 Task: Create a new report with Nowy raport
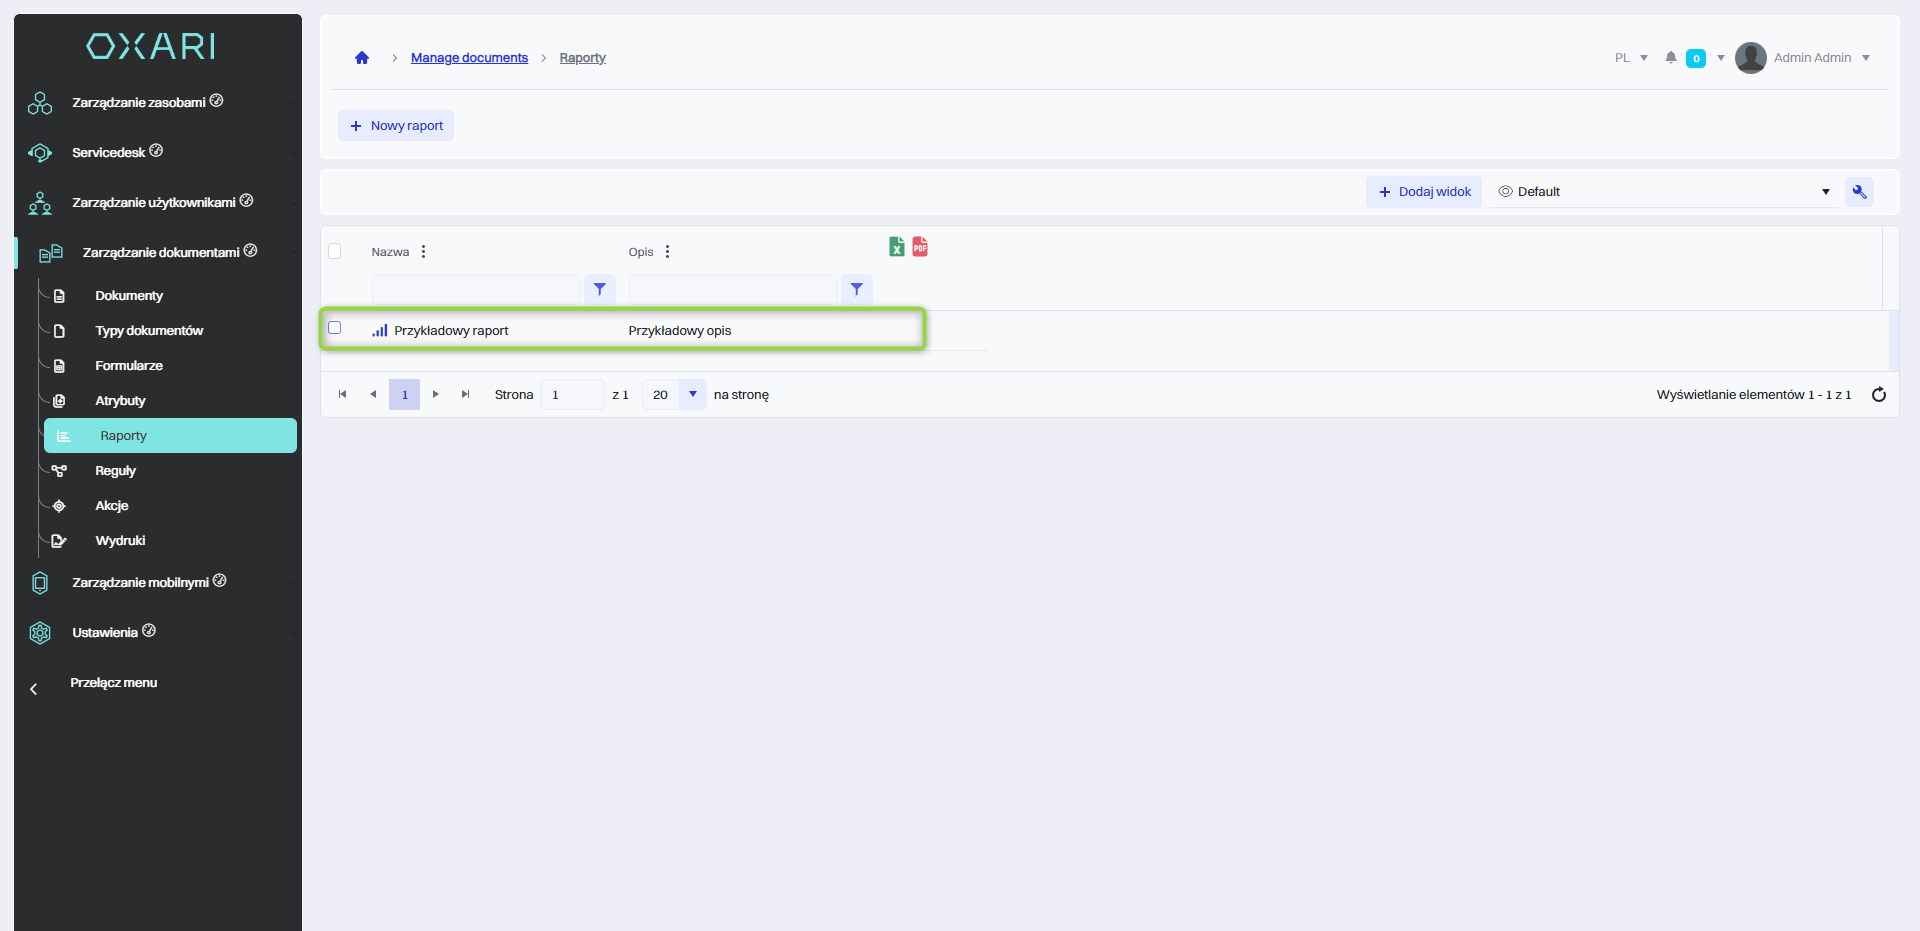[x=396, y=126]
